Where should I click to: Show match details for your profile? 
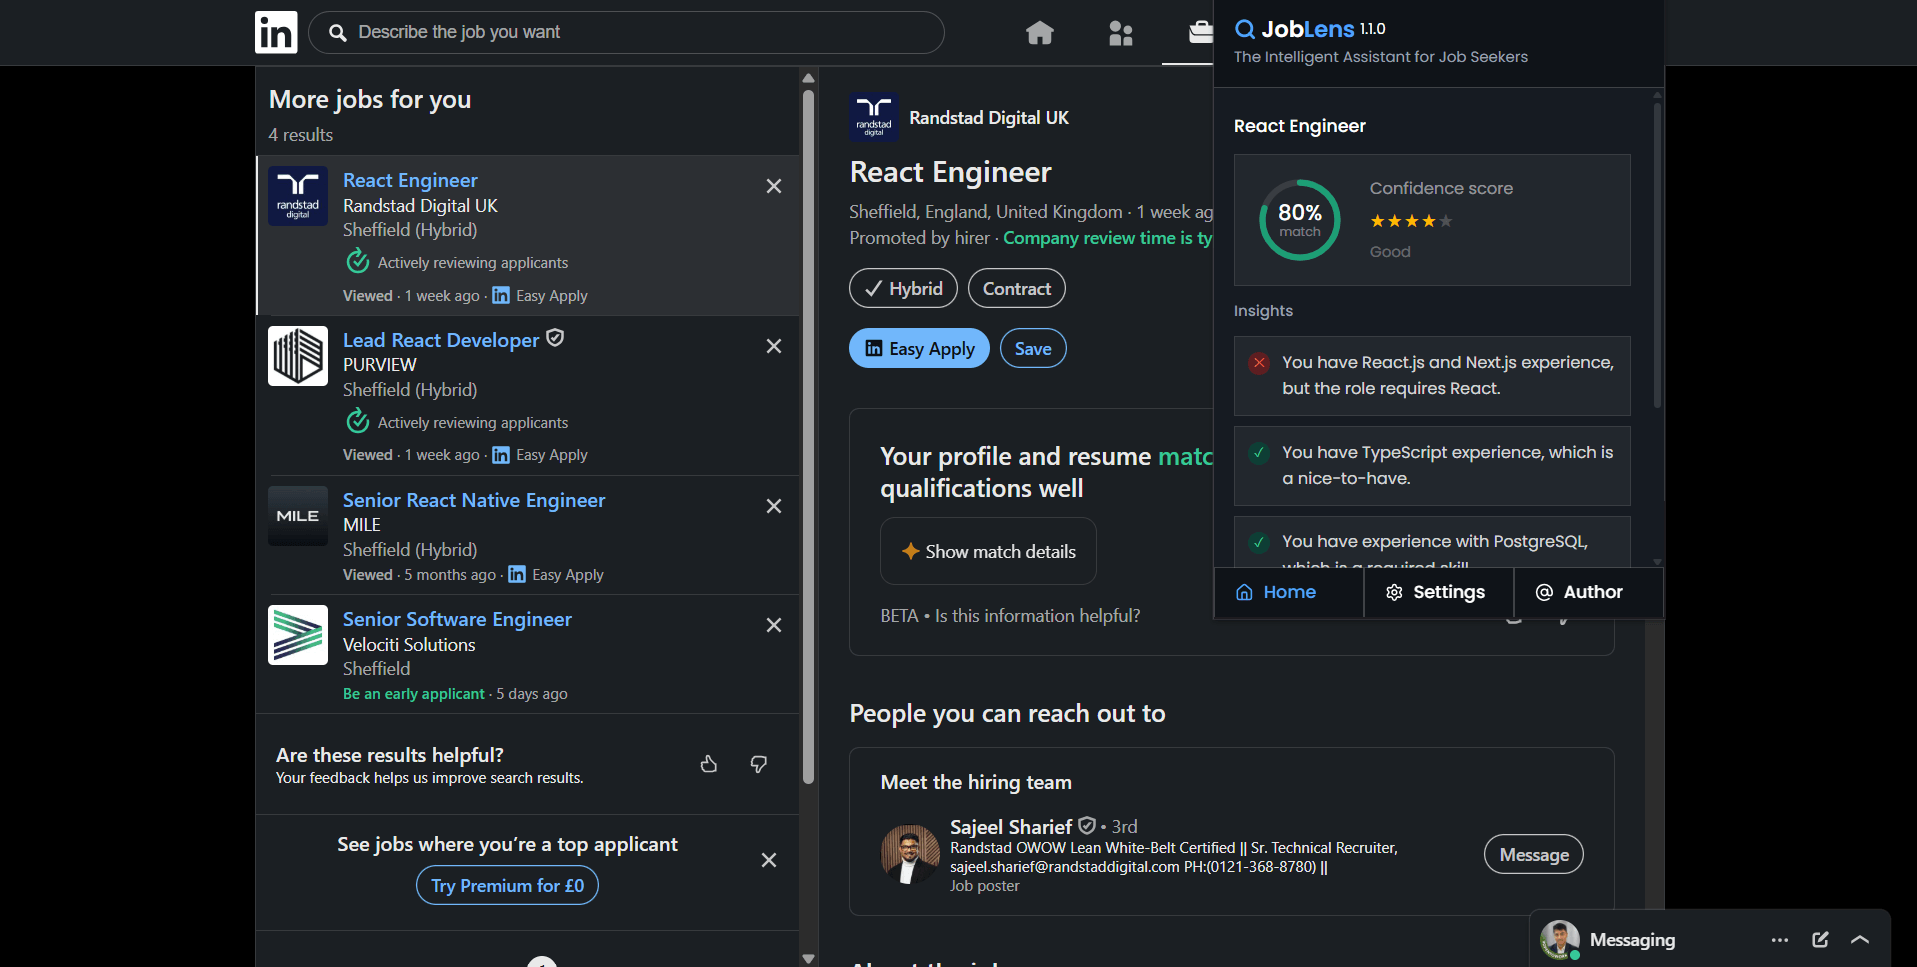(x=988, y=551)
